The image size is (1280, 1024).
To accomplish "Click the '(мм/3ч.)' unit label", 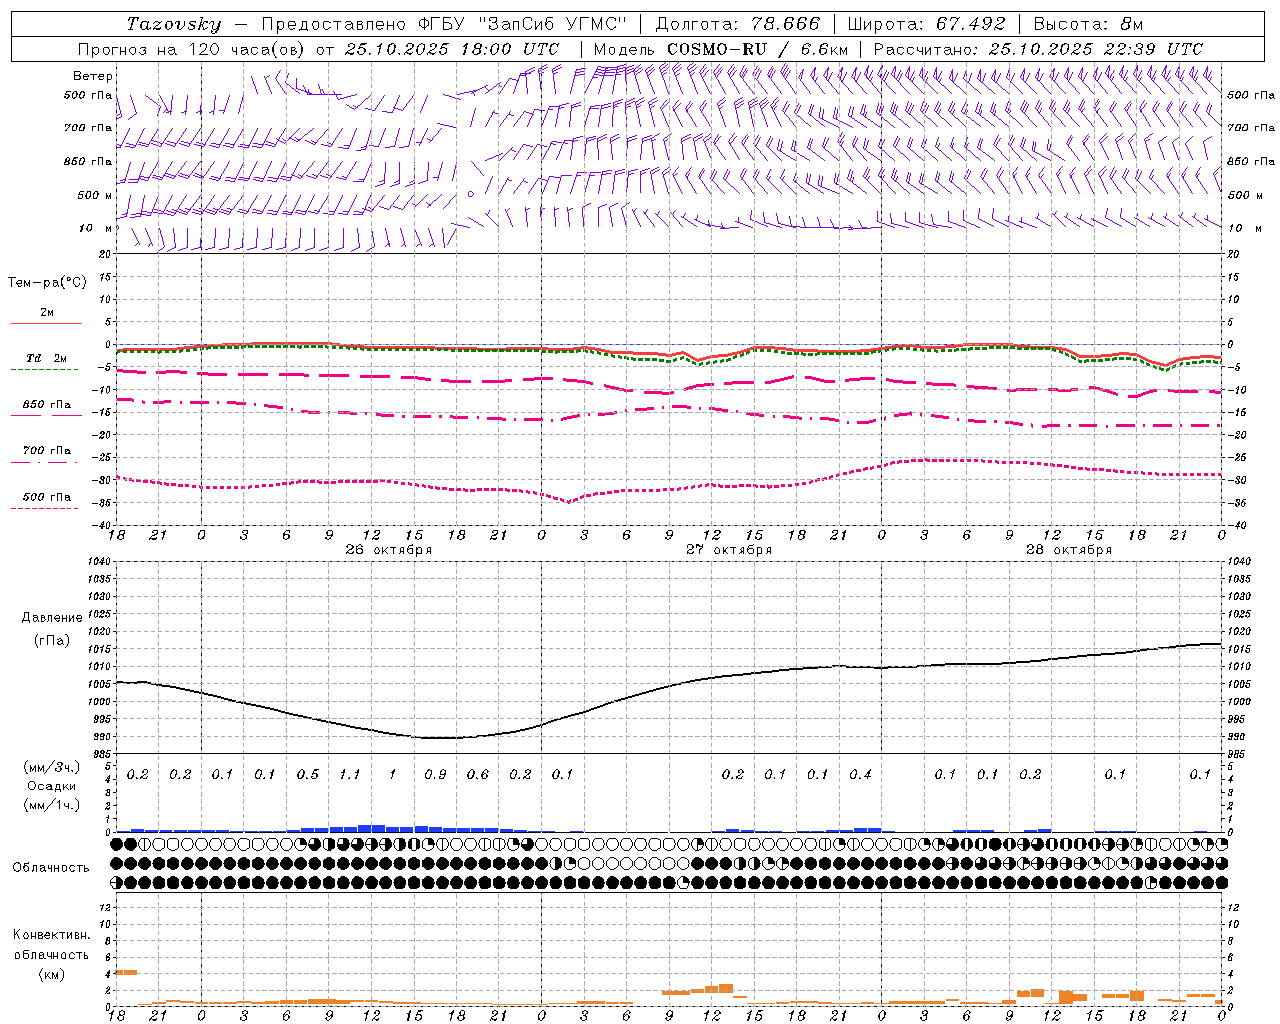I will [52, 767].
